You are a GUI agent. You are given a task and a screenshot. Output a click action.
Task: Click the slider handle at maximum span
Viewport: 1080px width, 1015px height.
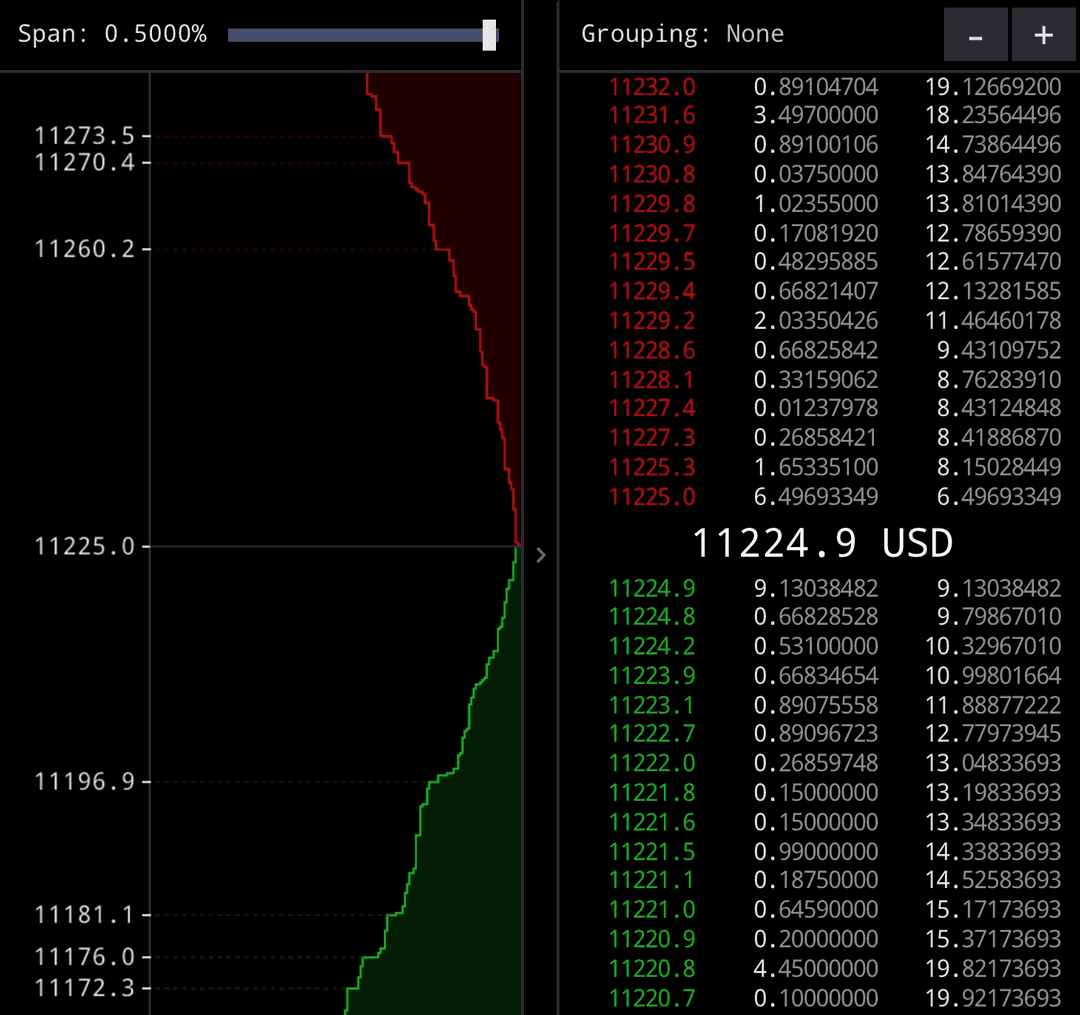coord(491,34)
